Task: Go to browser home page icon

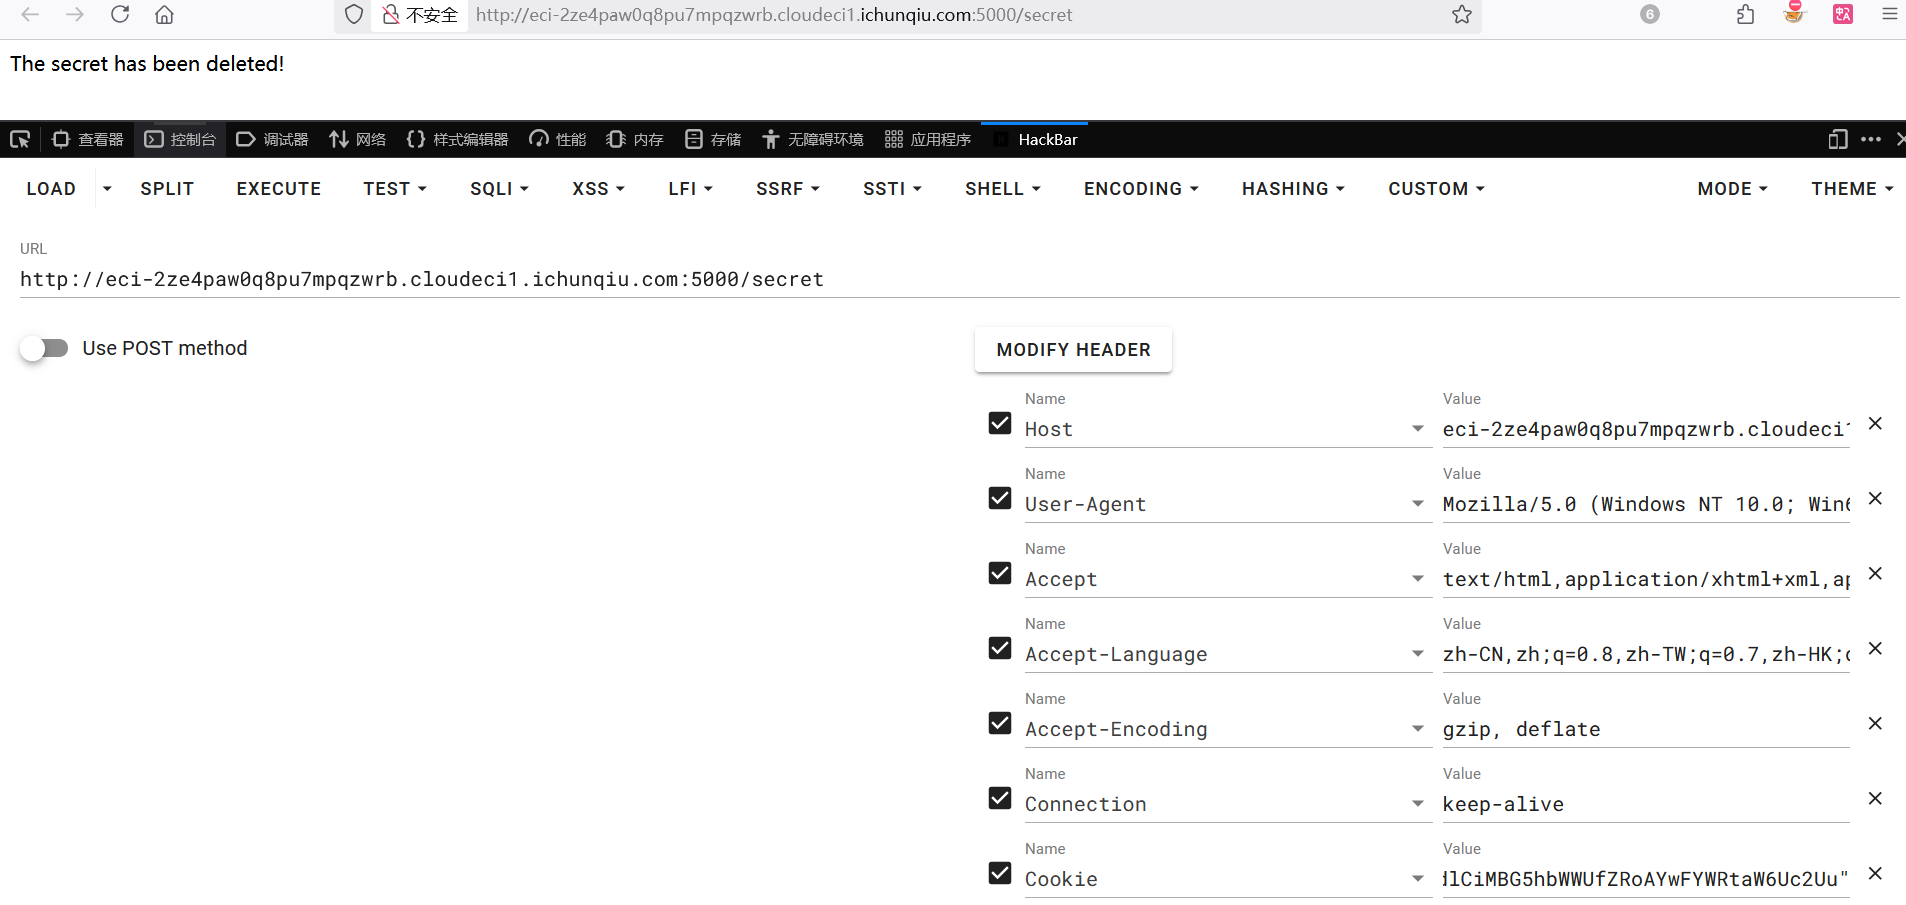Action: [x=164, y=14]
